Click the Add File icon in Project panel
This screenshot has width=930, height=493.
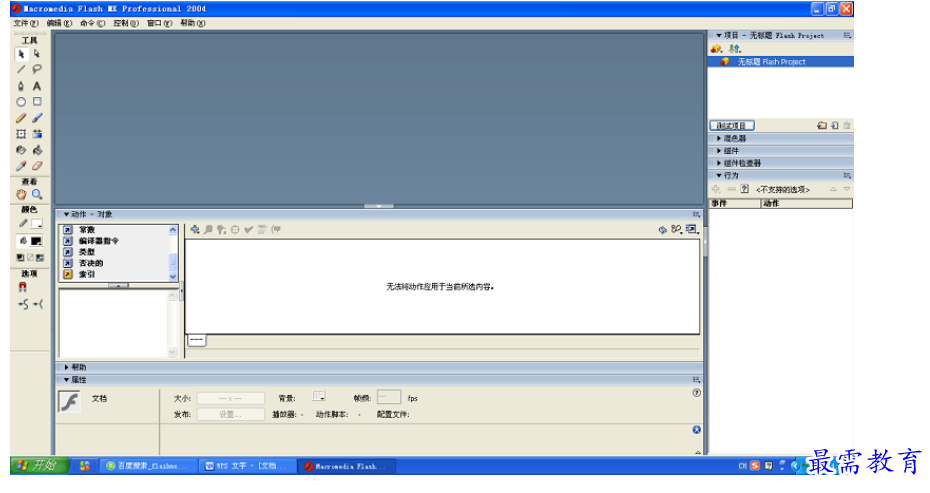835,126
